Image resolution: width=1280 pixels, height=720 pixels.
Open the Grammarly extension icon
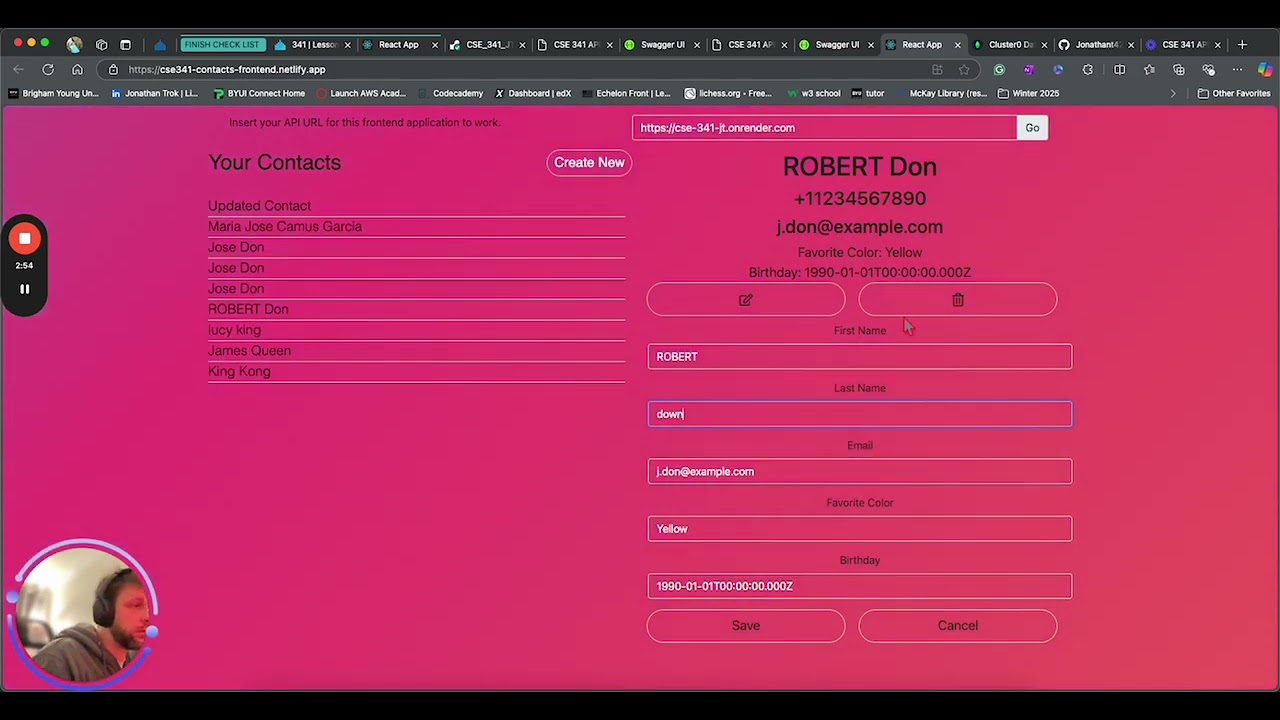tap(999, 69)
